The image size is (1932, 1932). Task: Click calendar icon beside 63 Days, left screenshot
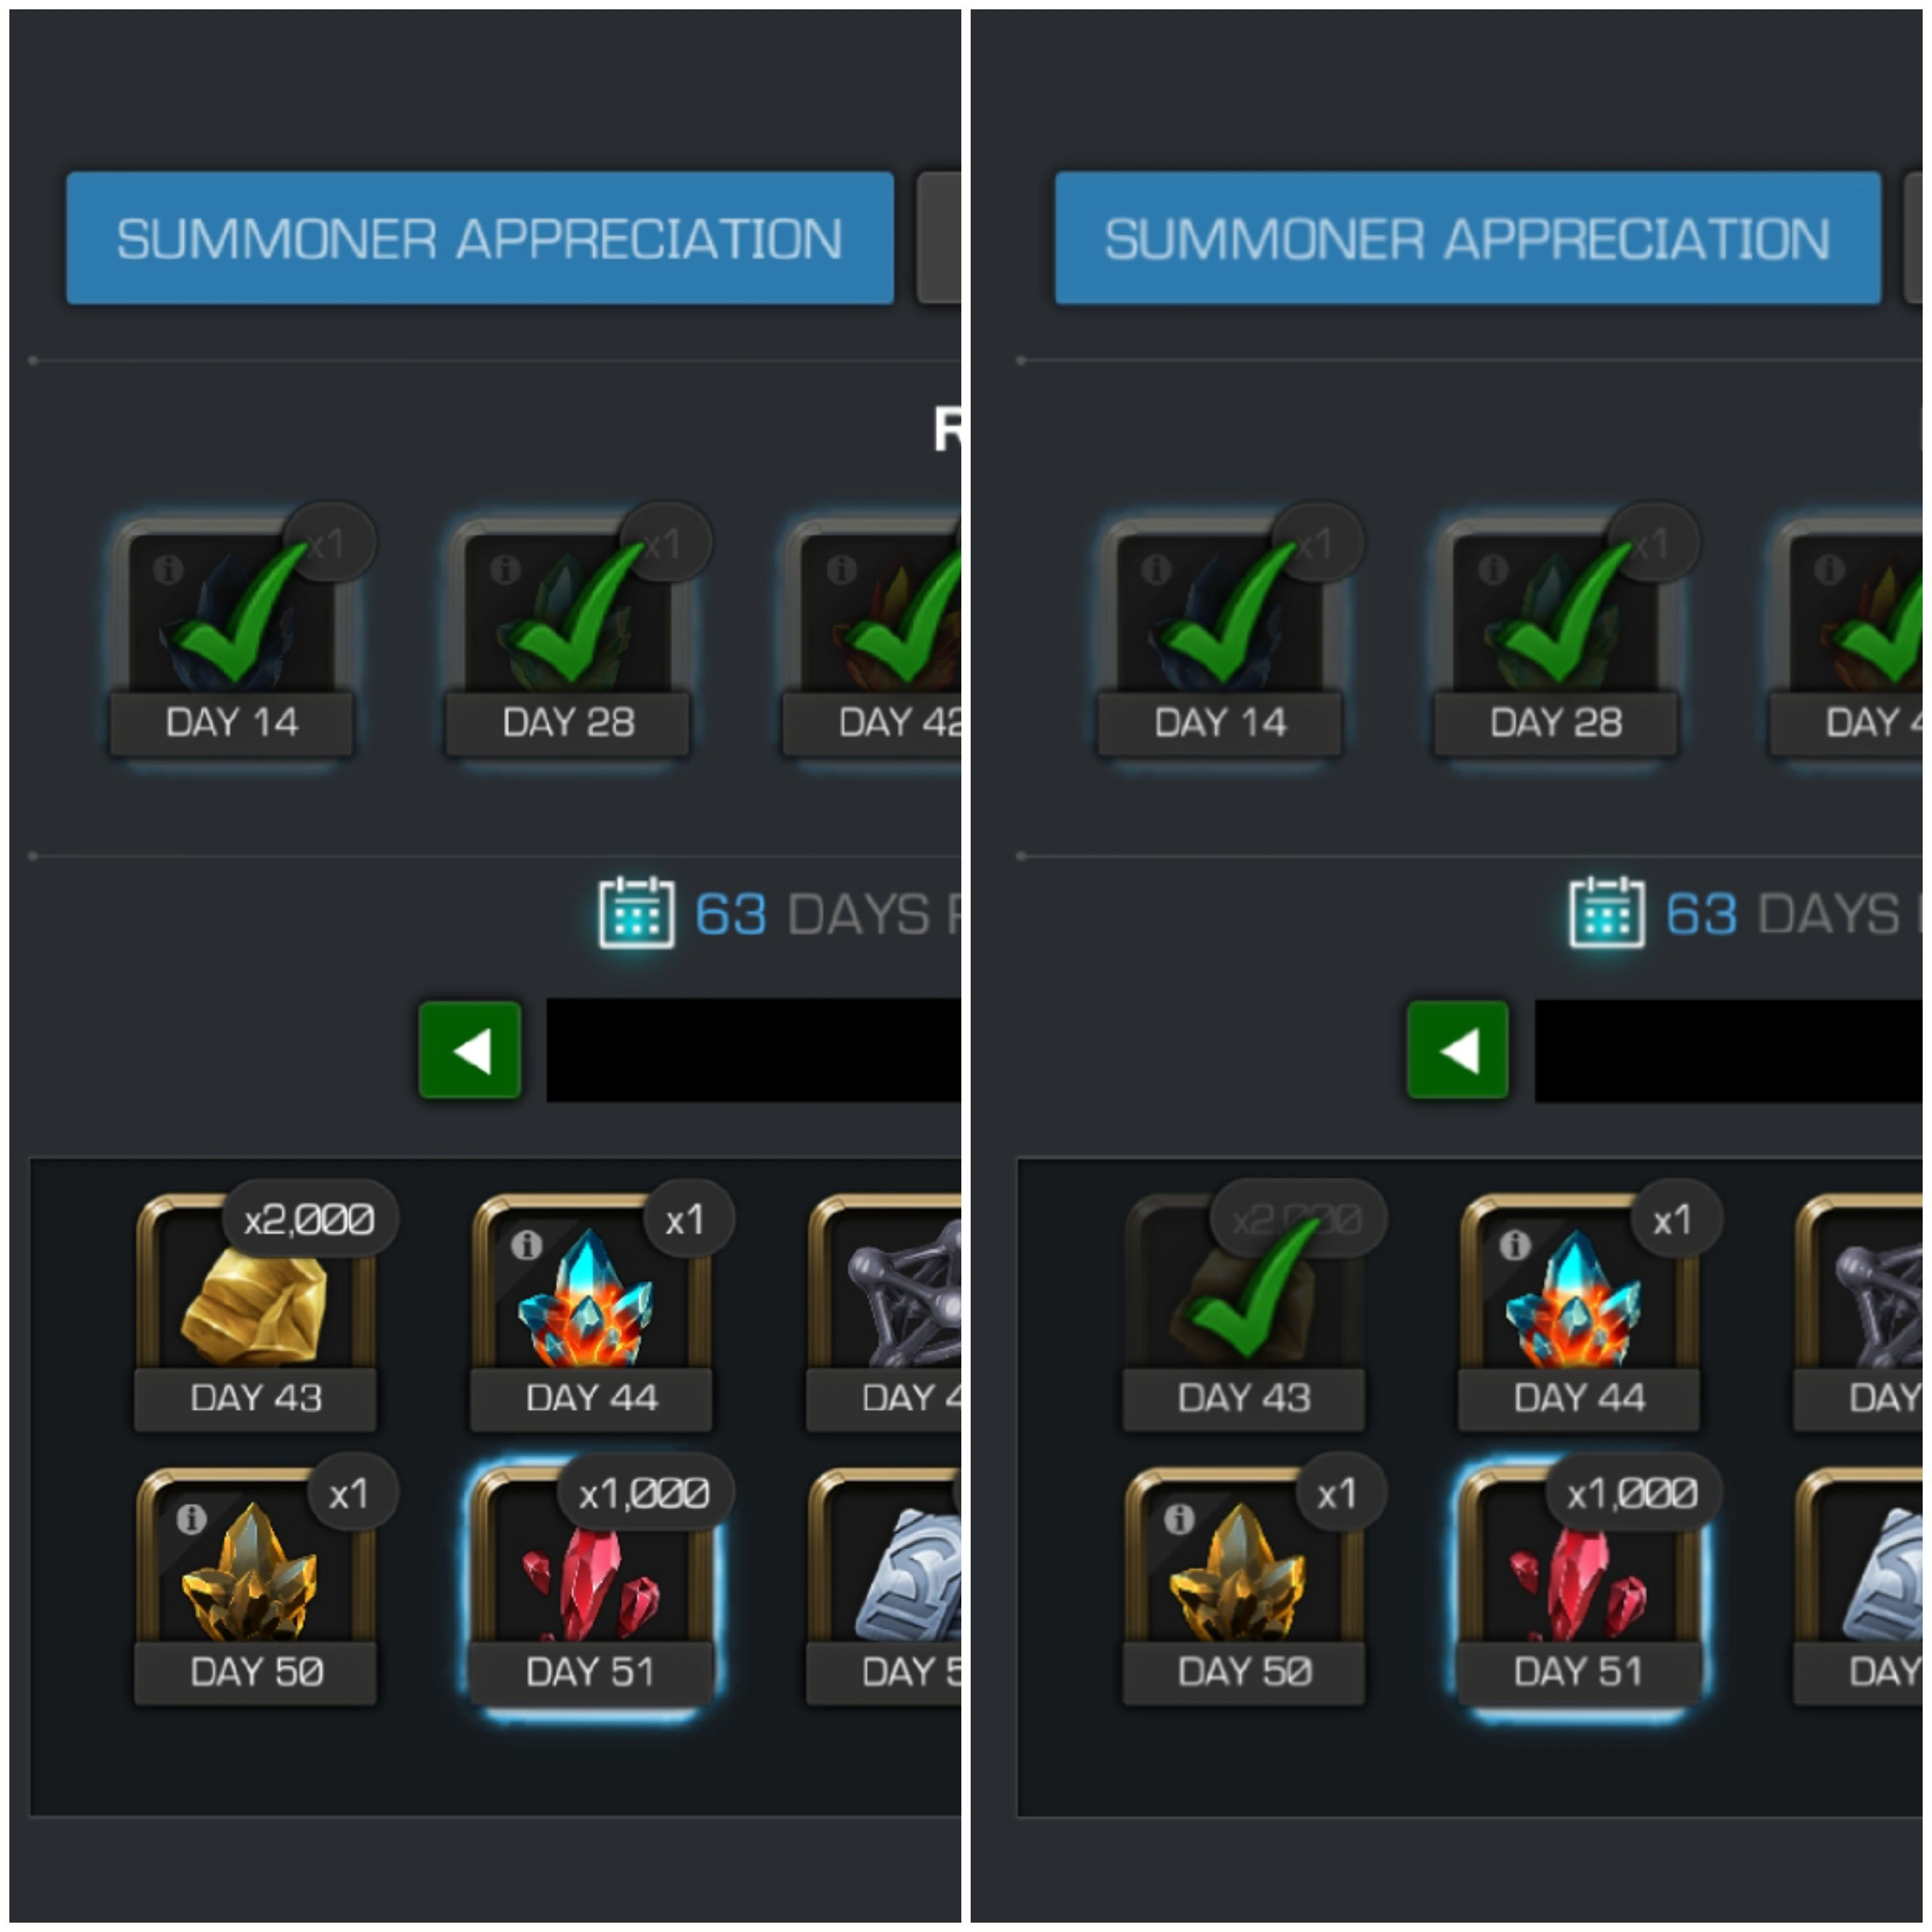[x=636, y=912]
